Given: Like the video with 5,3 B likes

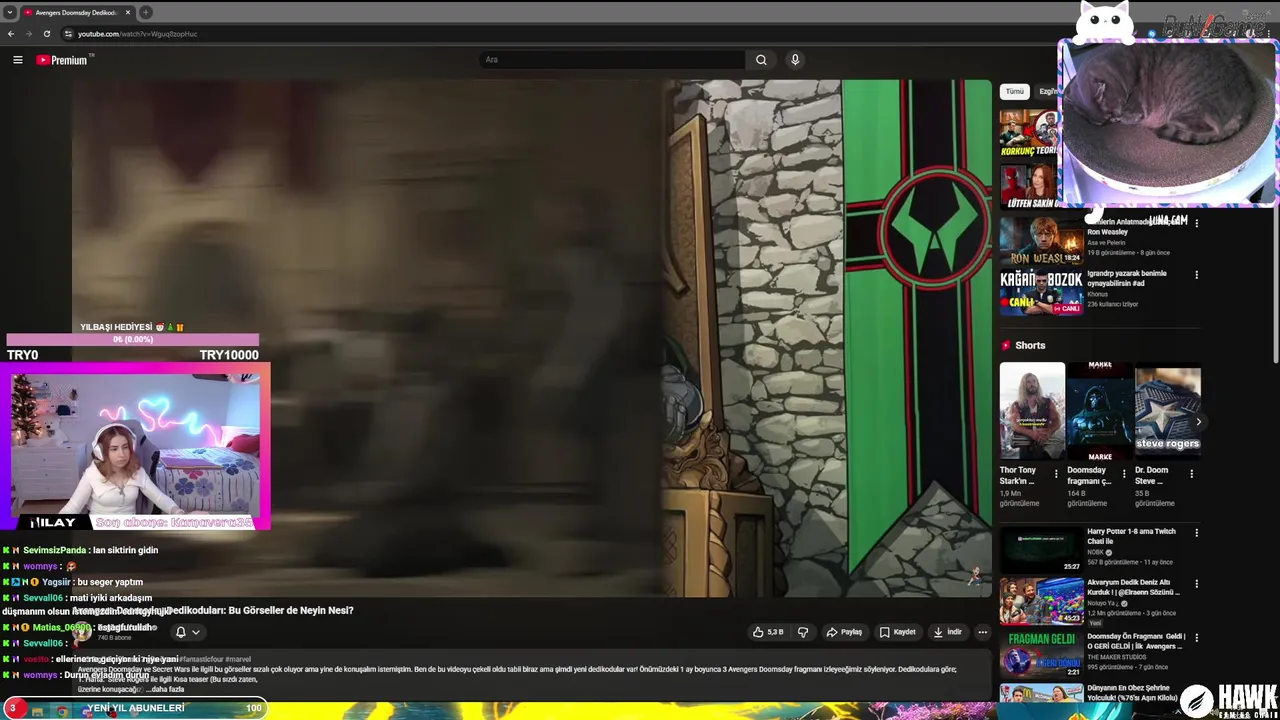Looking at the screenshot, I should pyautogui.click(x=768, y=632).
